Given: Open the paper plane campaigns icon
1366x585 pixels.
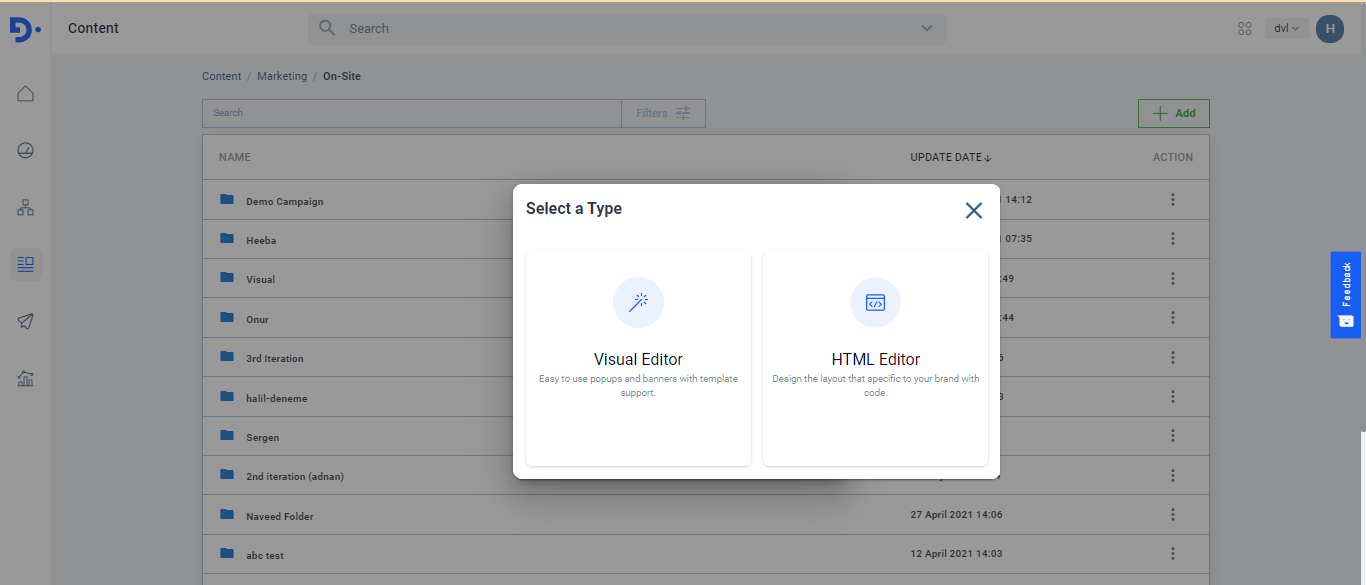Looking at the screenshot, I should coord(26,321).
